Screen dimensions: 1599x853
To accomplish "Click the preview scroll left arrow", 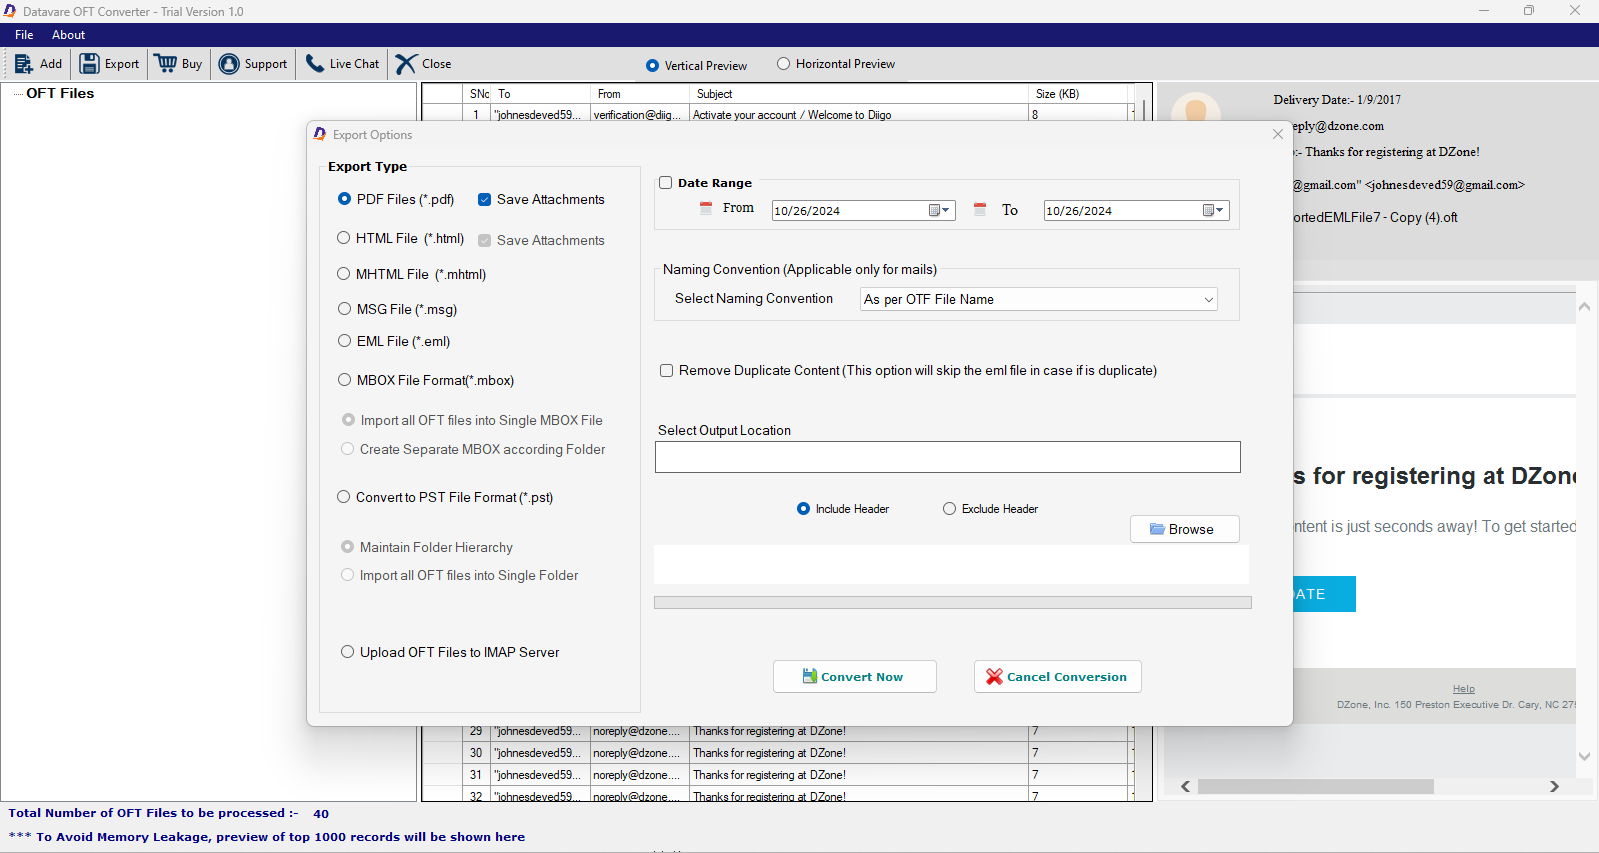I will (1186, 787).
